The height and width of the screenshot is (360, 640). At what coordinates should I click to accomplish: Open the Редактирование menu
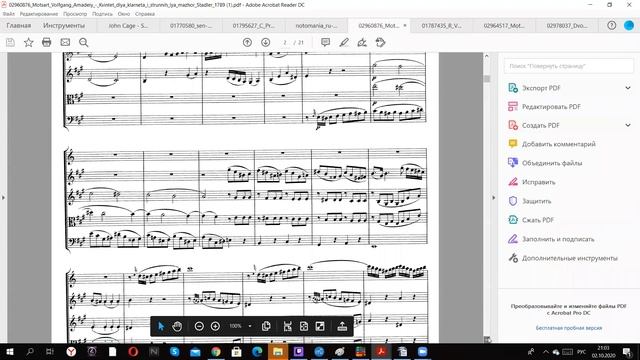[39, 14]
